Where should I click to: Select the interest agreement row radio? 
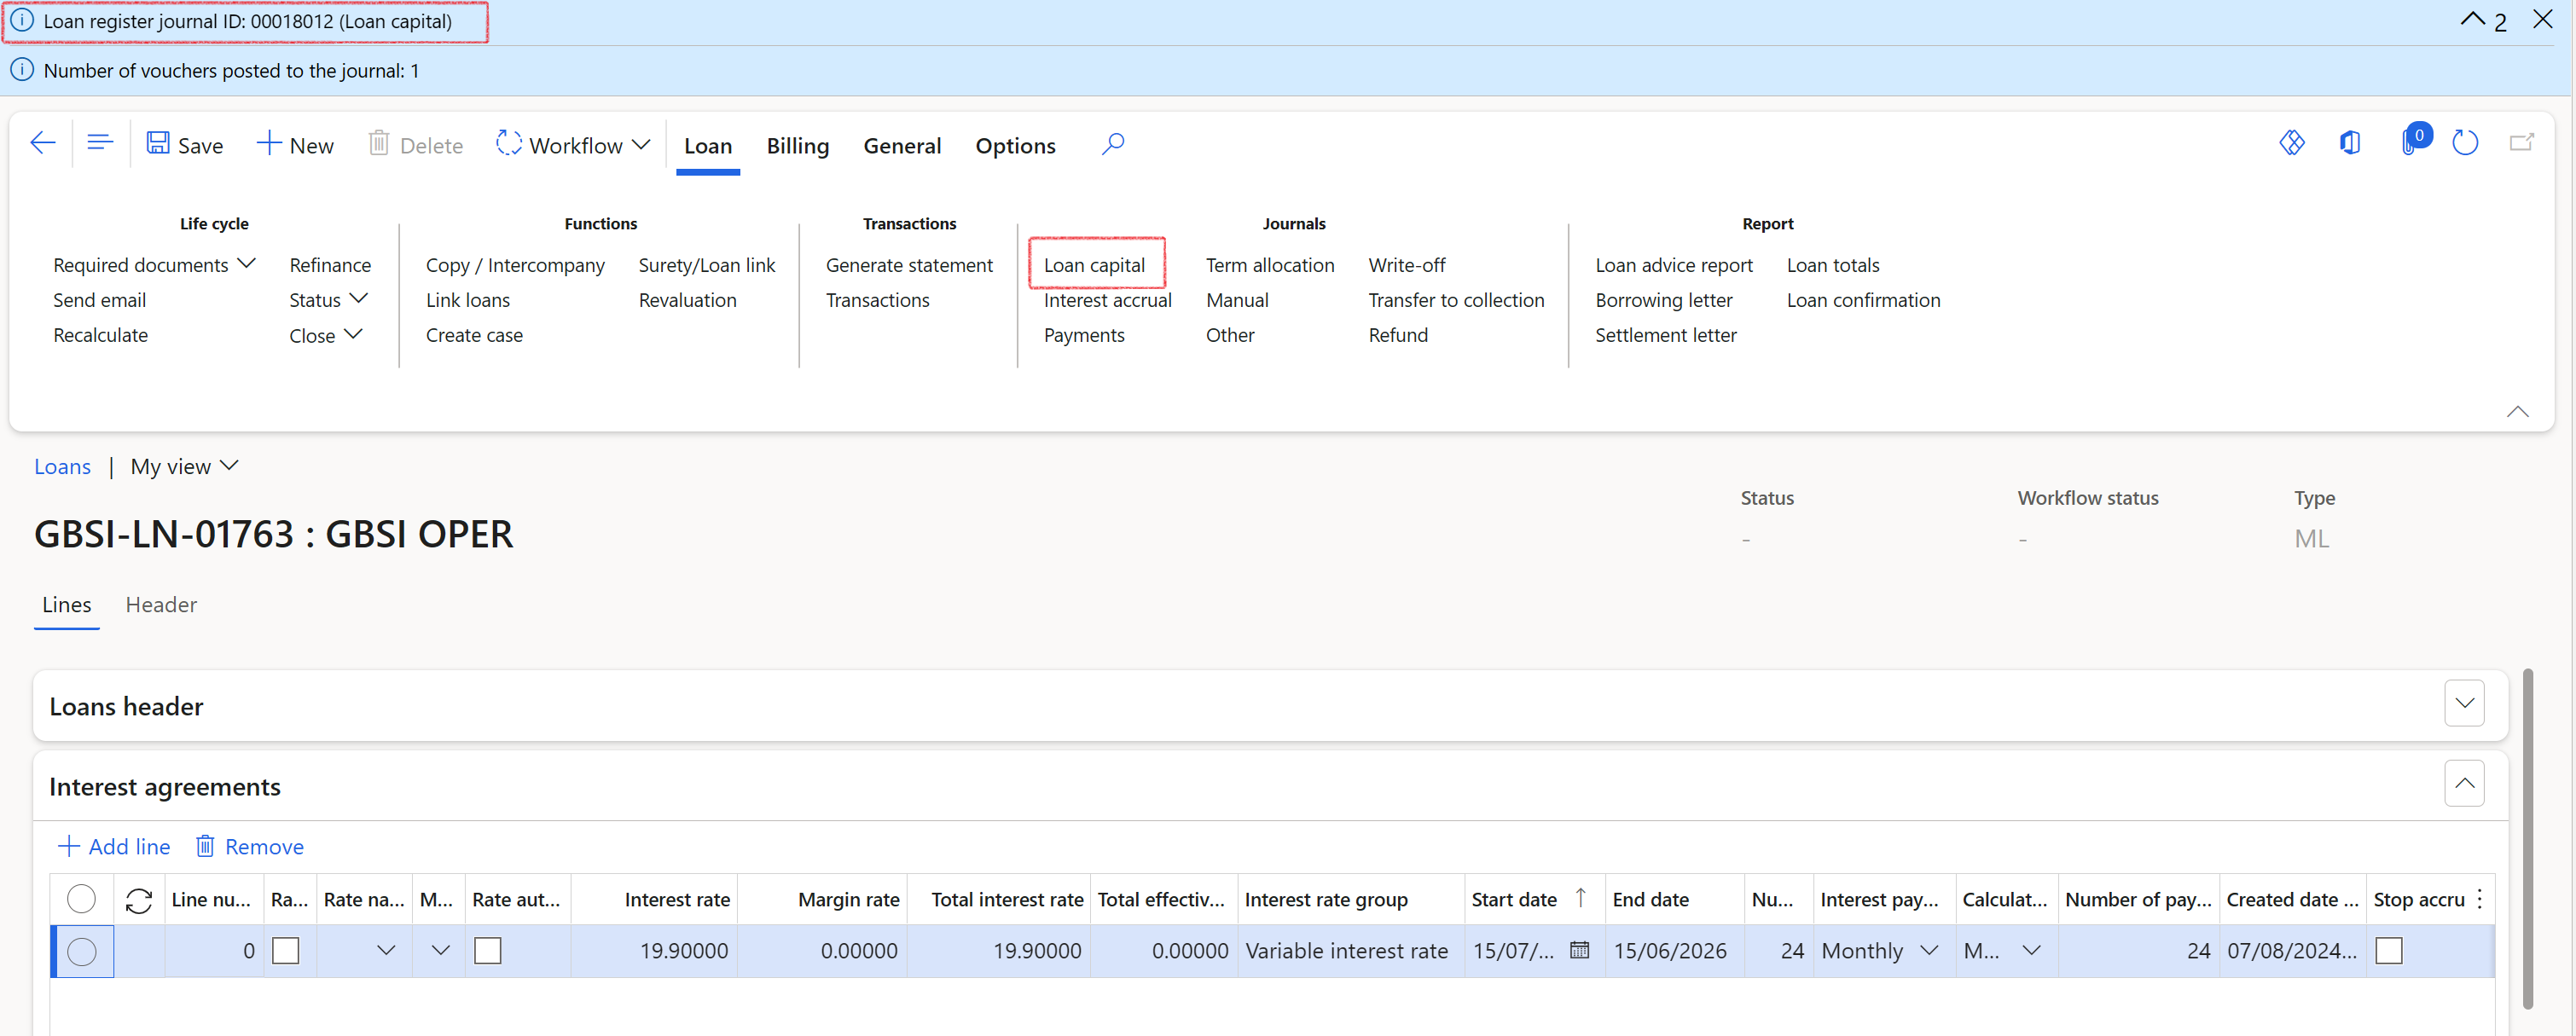[82, 951]
